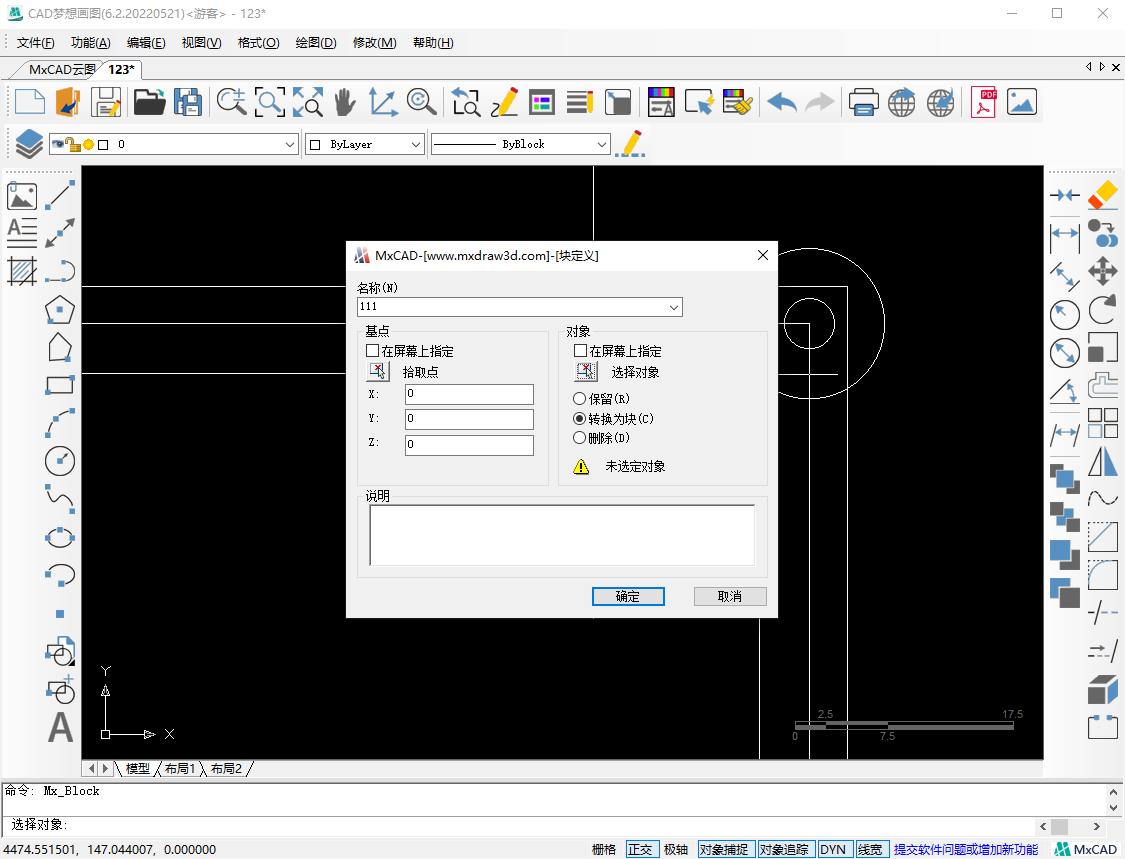Viewport: 1125px width, 859px height.
Task: Choose the Polygon drawing tool
Action: coord(60,310)
